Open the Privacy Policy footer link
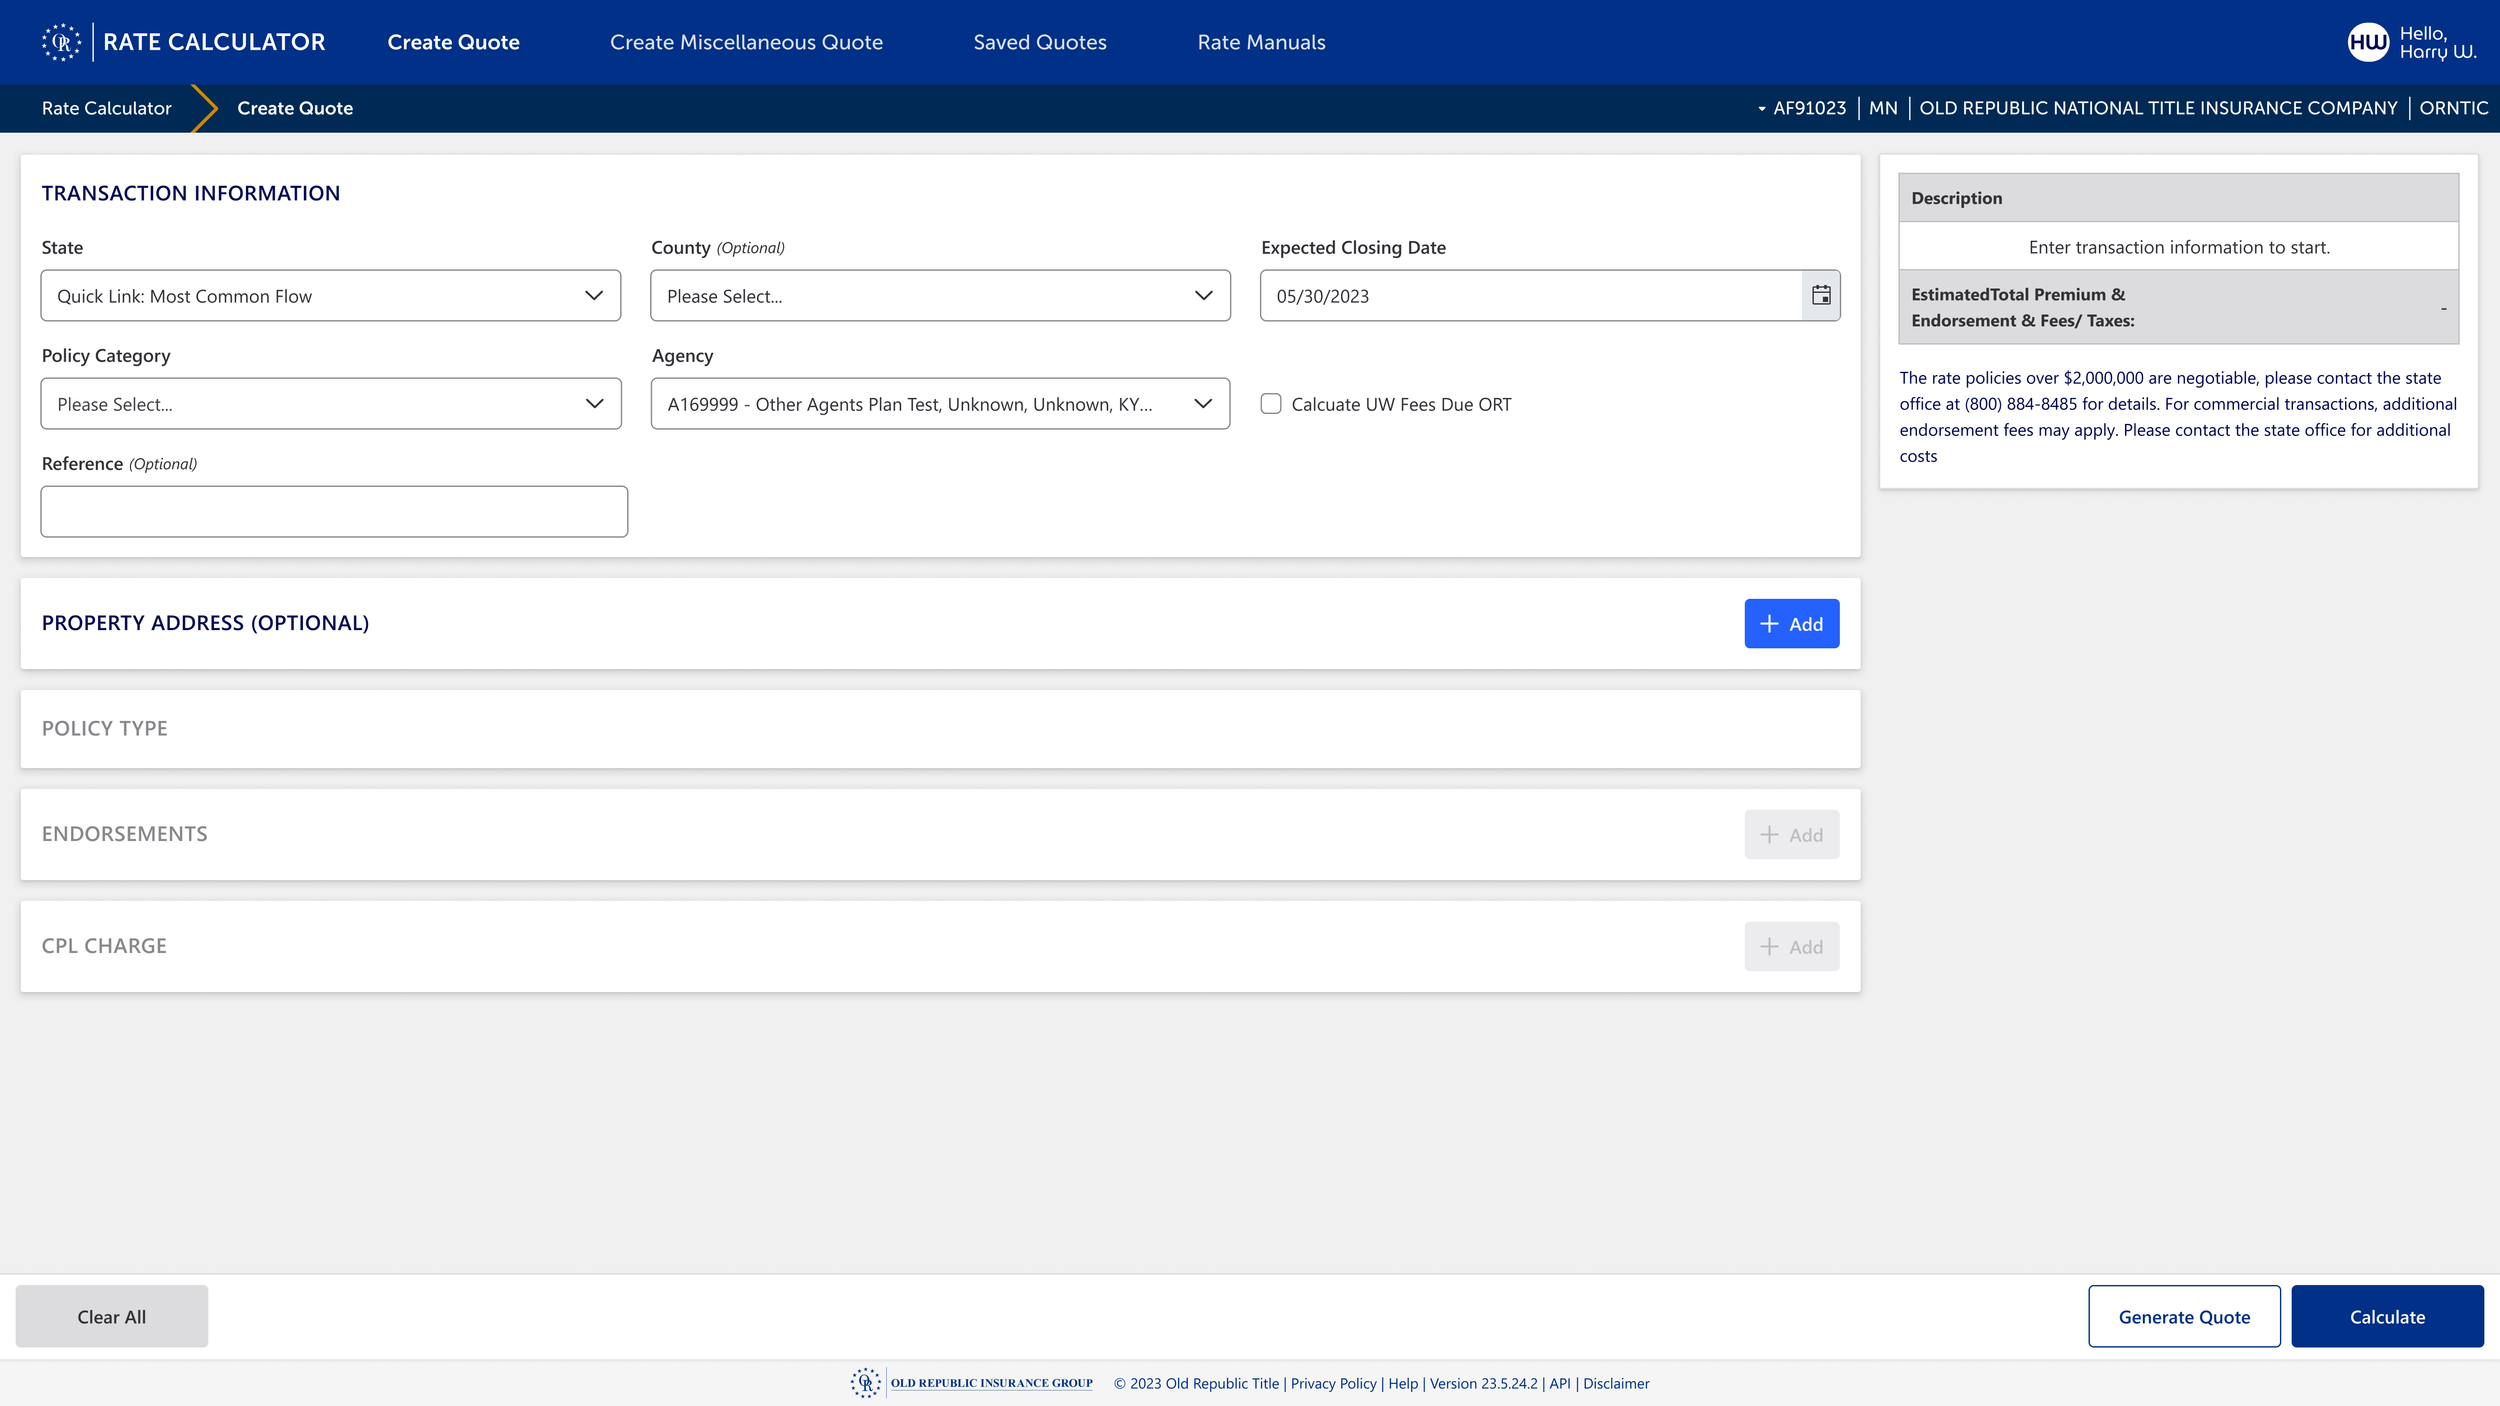This screenshot has width=2500, height=1406. (1333, 1384)
